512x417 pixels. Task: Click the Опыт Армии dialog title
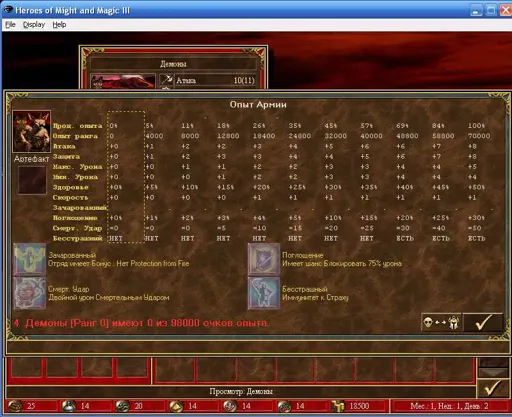point(258,104)
